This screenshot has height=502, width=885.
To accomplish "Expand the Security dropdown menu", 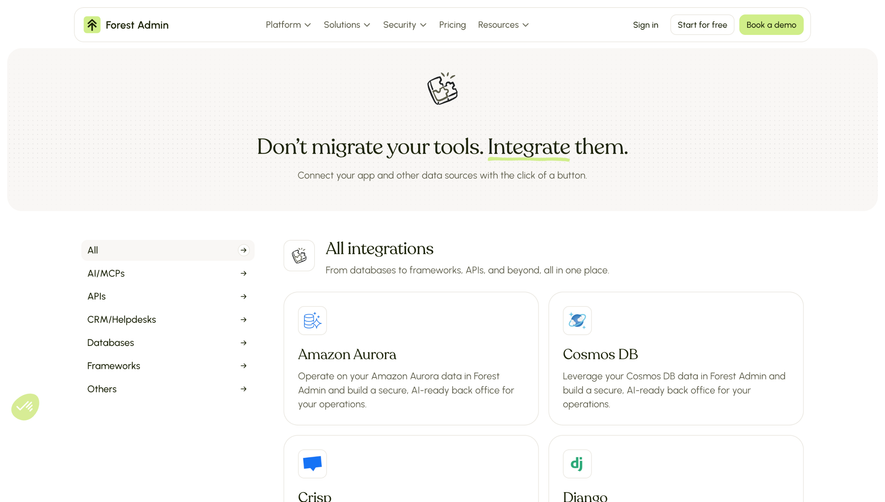I will 404,25.
